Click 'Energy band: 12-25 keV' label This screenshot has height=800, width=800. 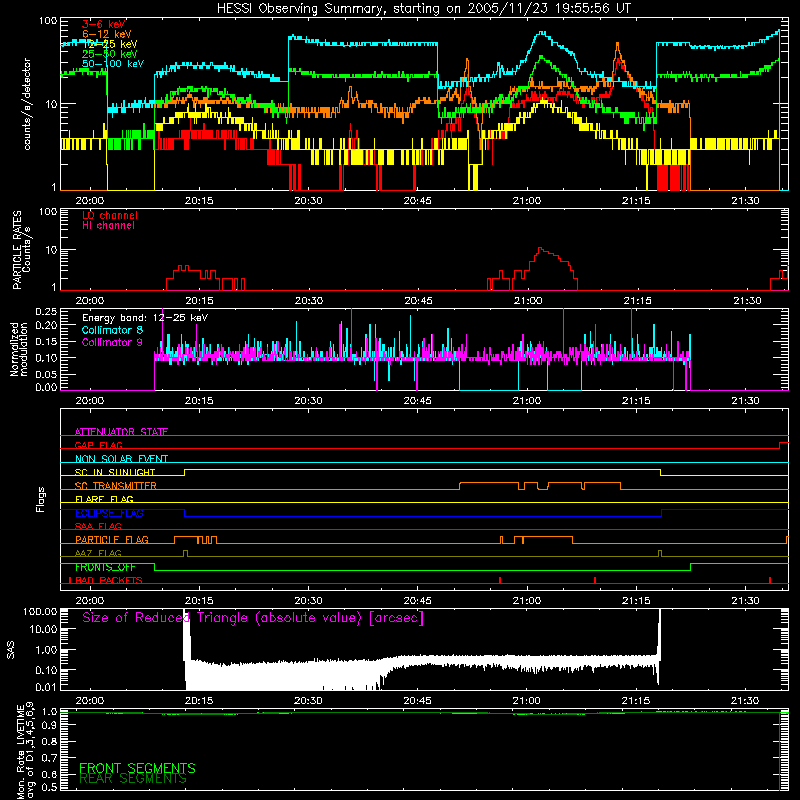[x=145, y=318]
